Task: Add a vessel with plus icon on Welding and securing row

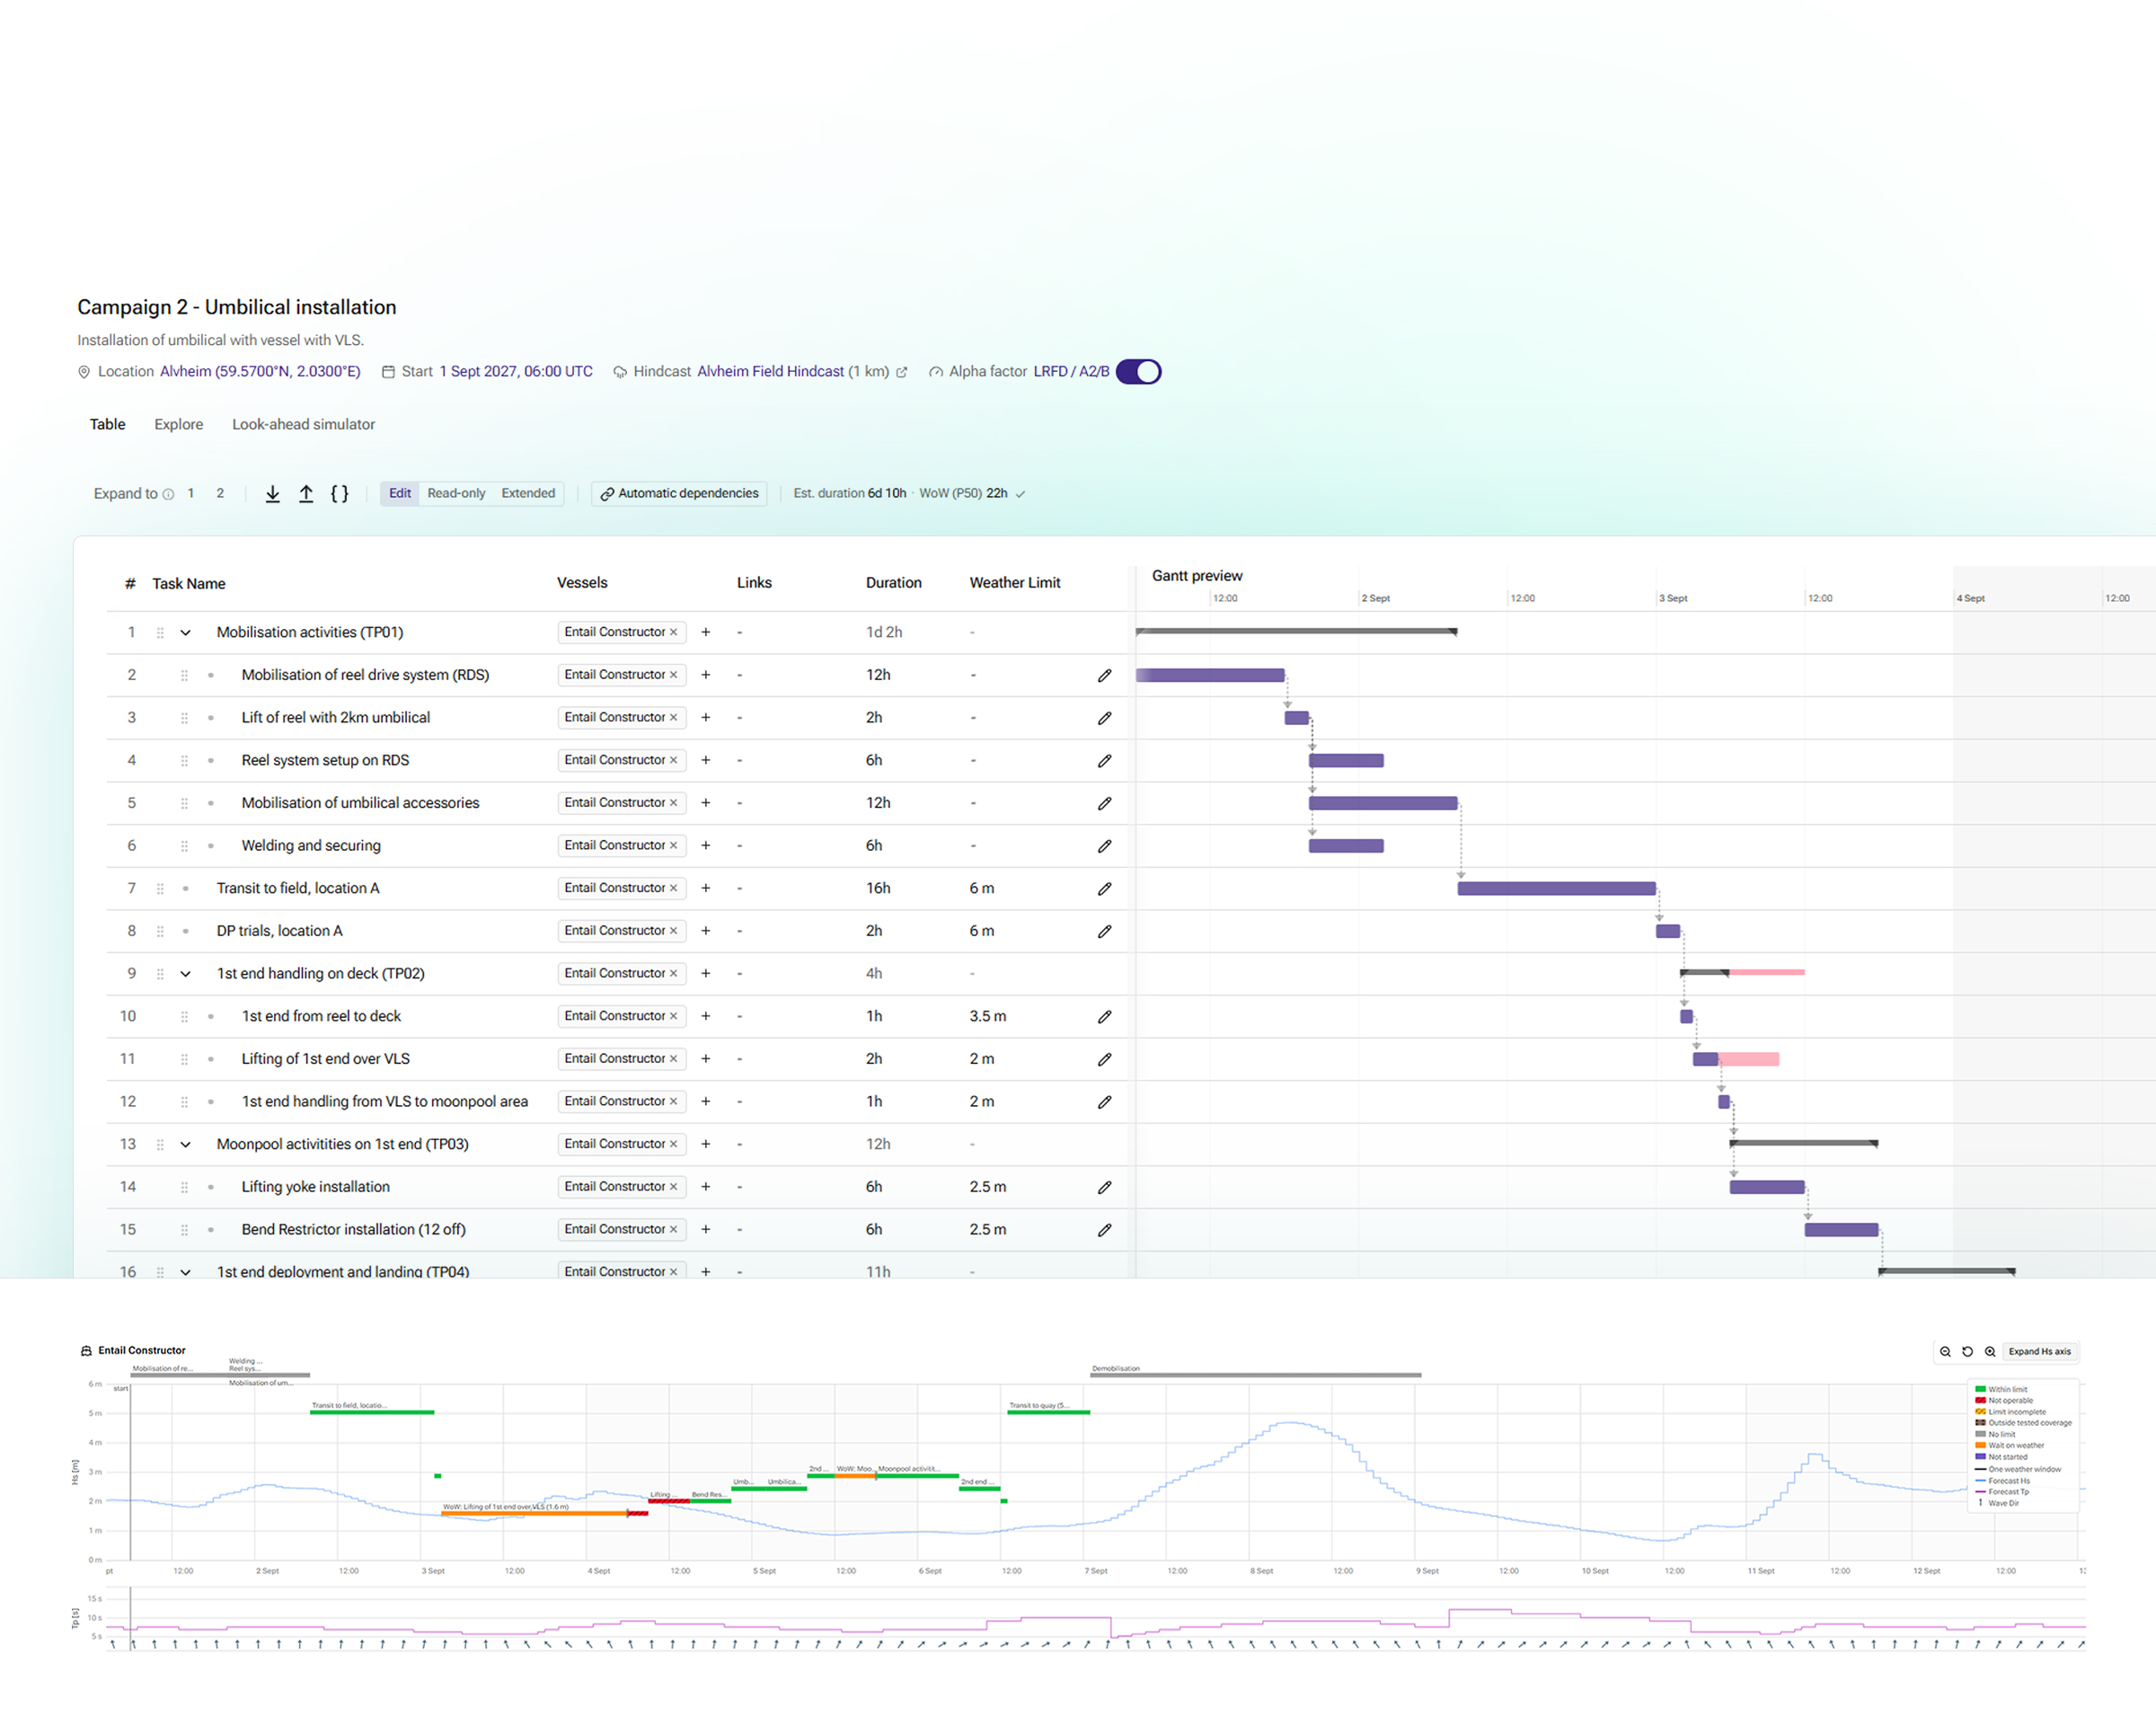Action: pos(706,846)
